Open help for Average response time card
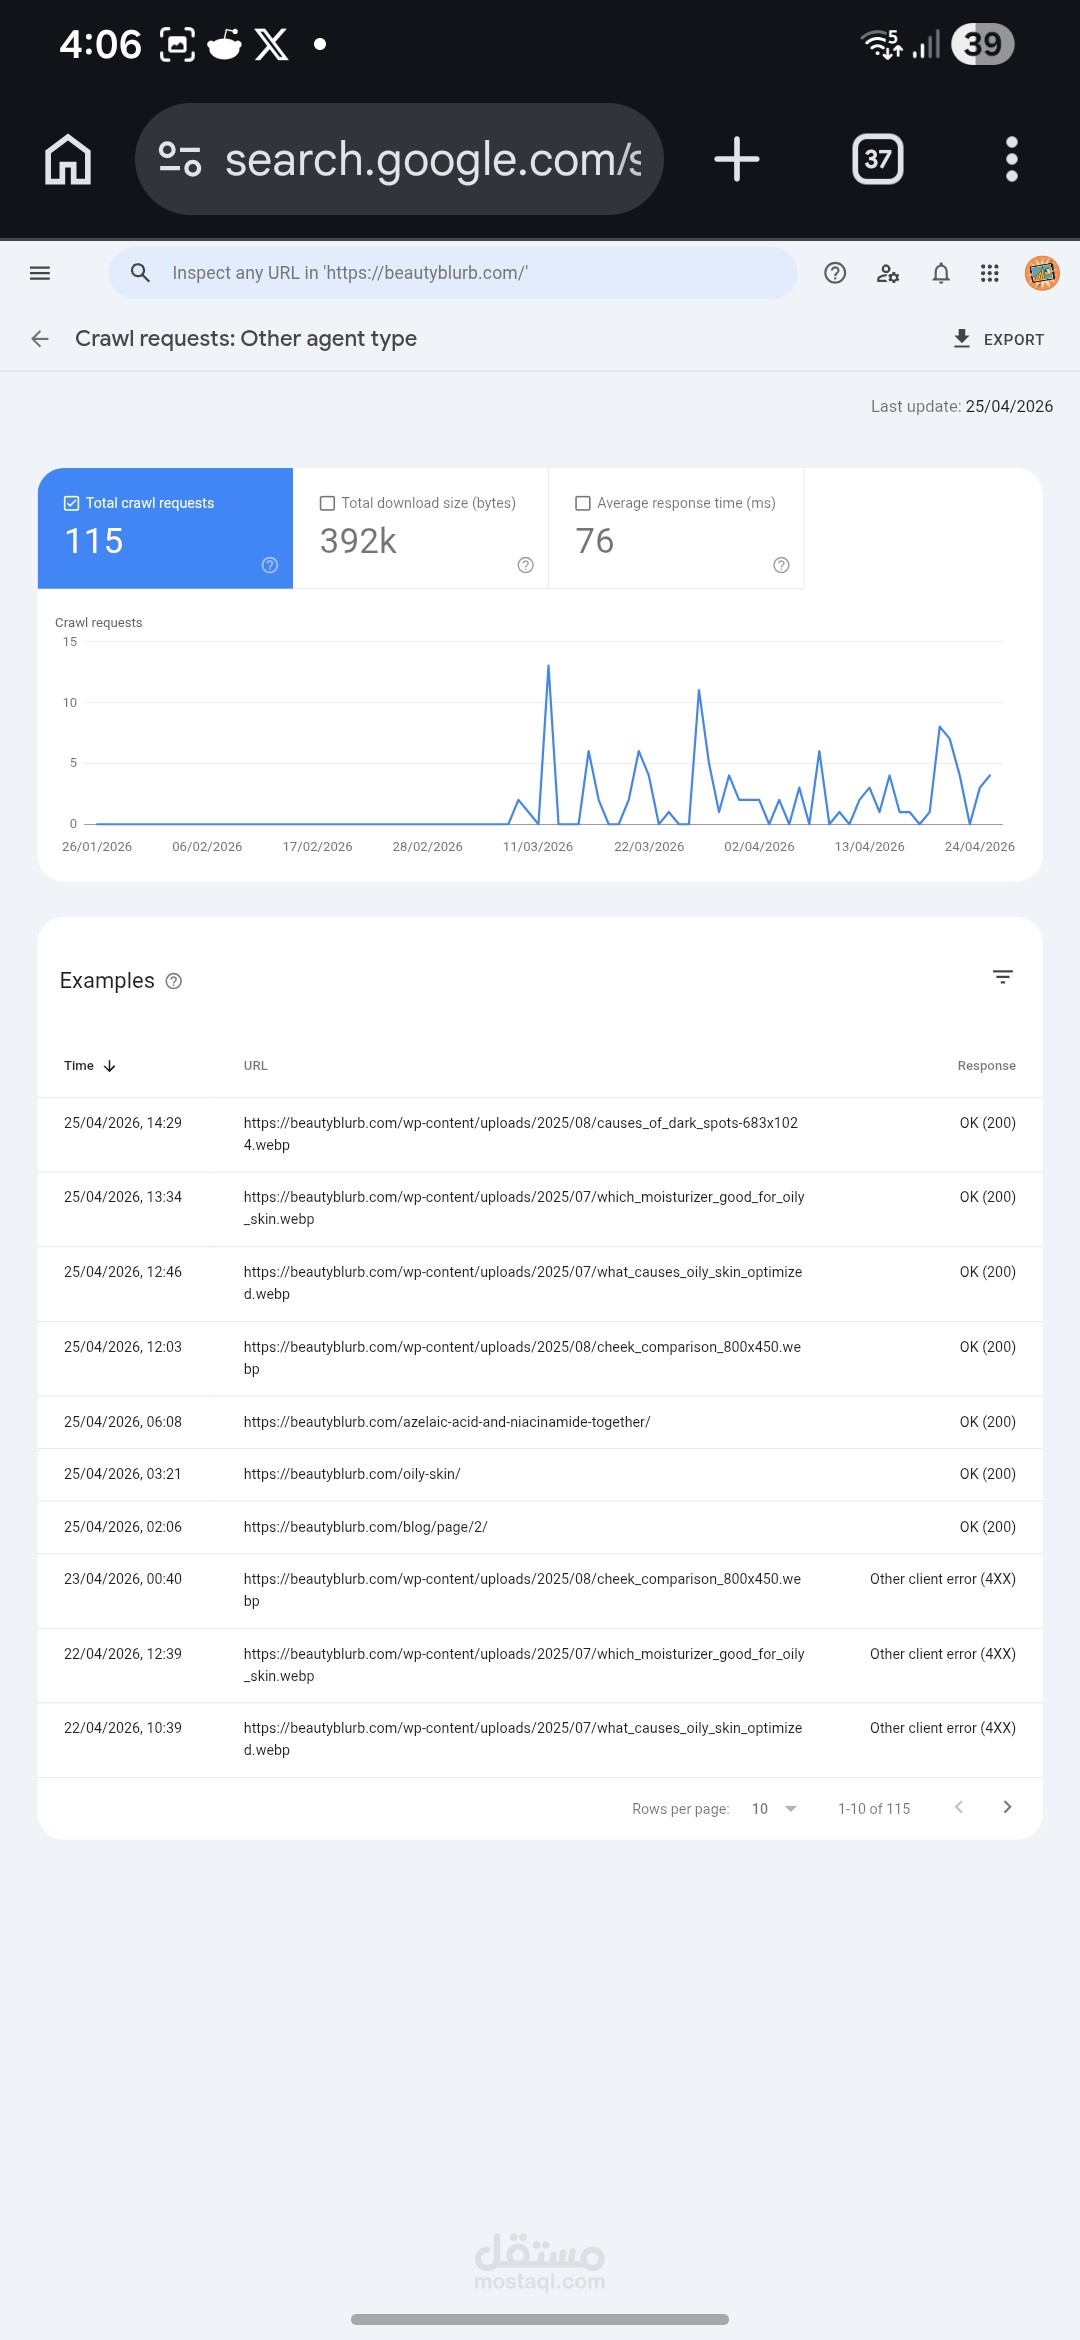The width and height of the screenshot is (1080, 2340). (x=782, y=565)
